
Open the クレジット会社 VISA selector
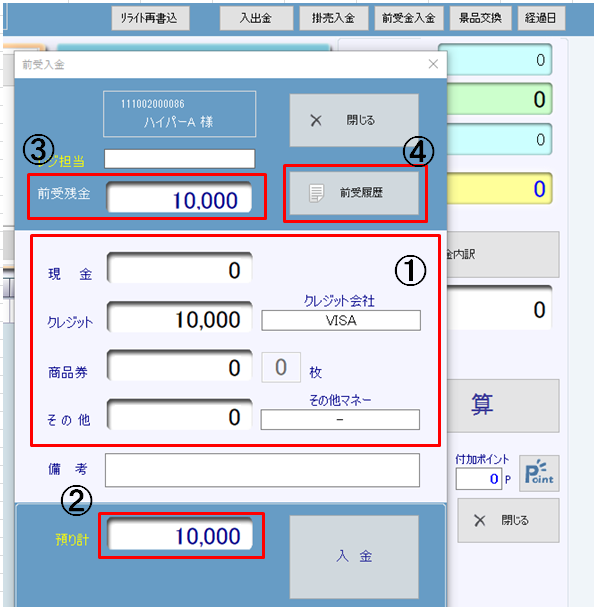point(341,320)
